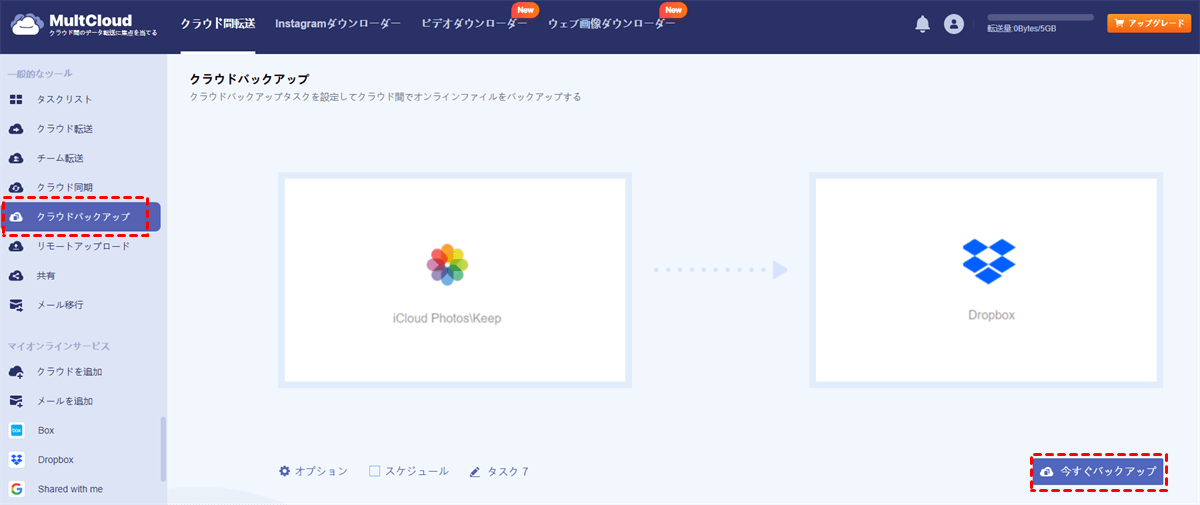
Task: Select source box iCloud Photos\Keep
Action: pyautogui.click(x=455, y=280)
